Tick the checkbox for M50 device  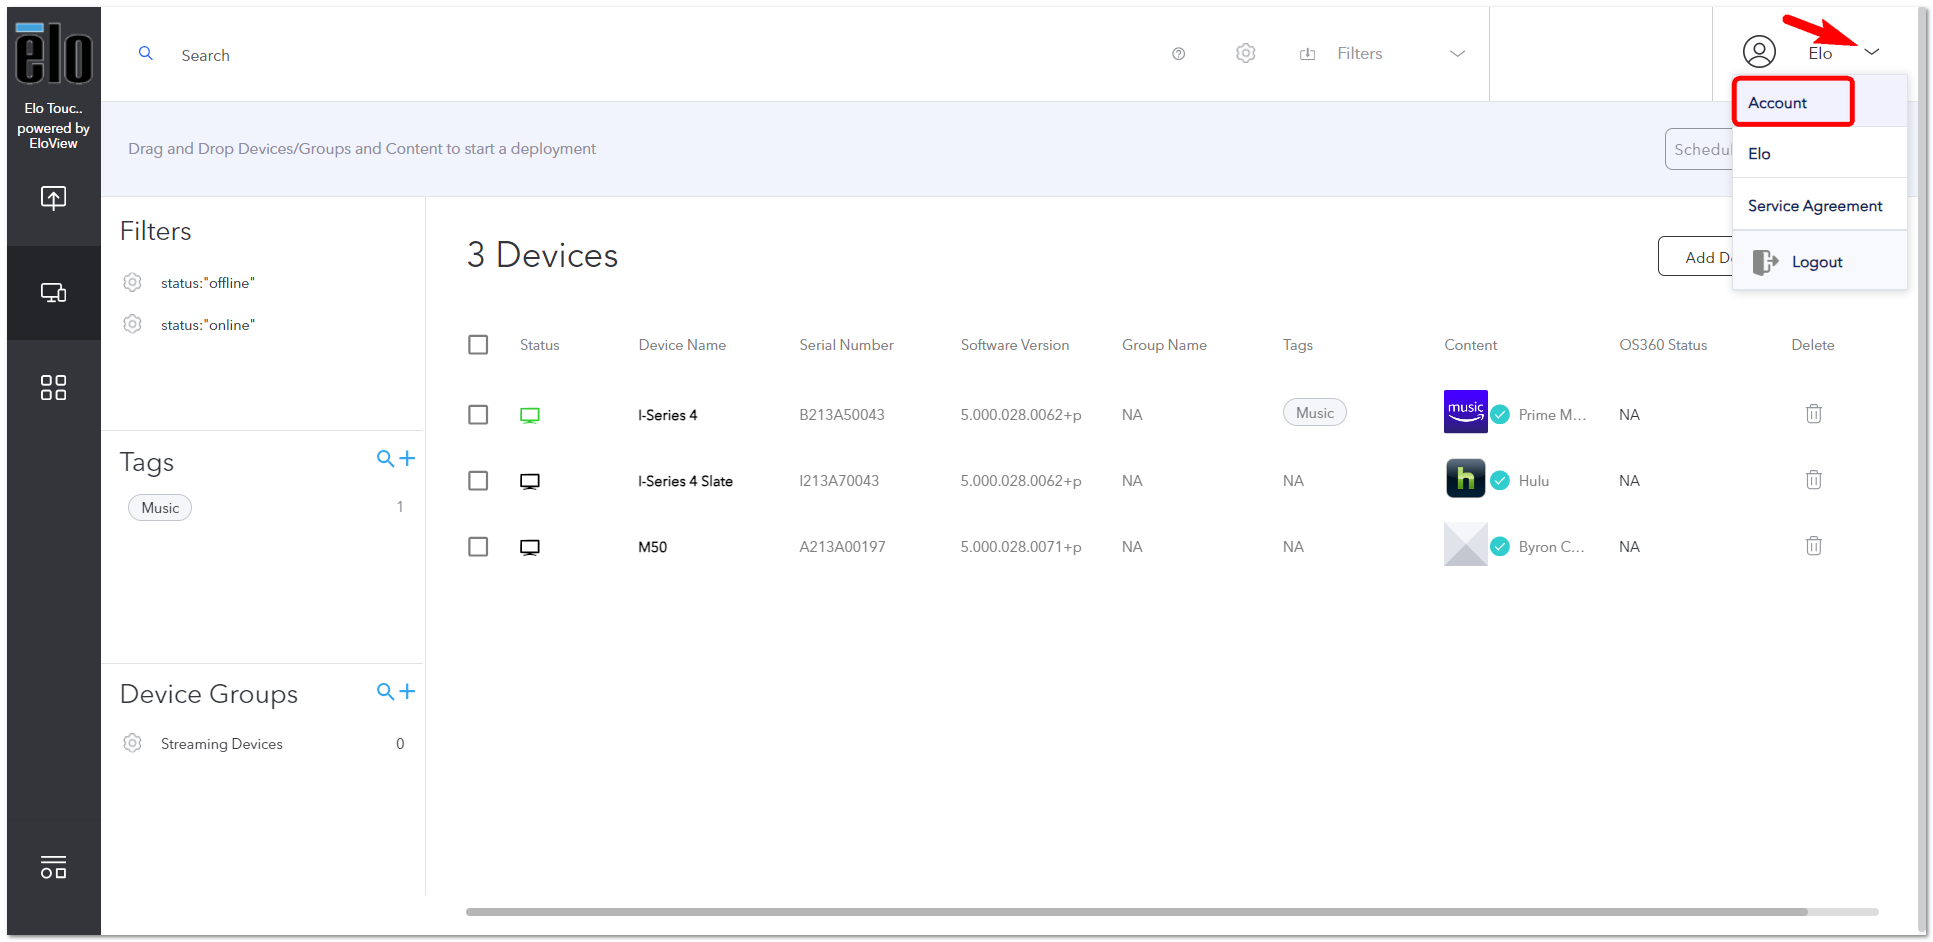pyautogui.click(x=478, y=547)
